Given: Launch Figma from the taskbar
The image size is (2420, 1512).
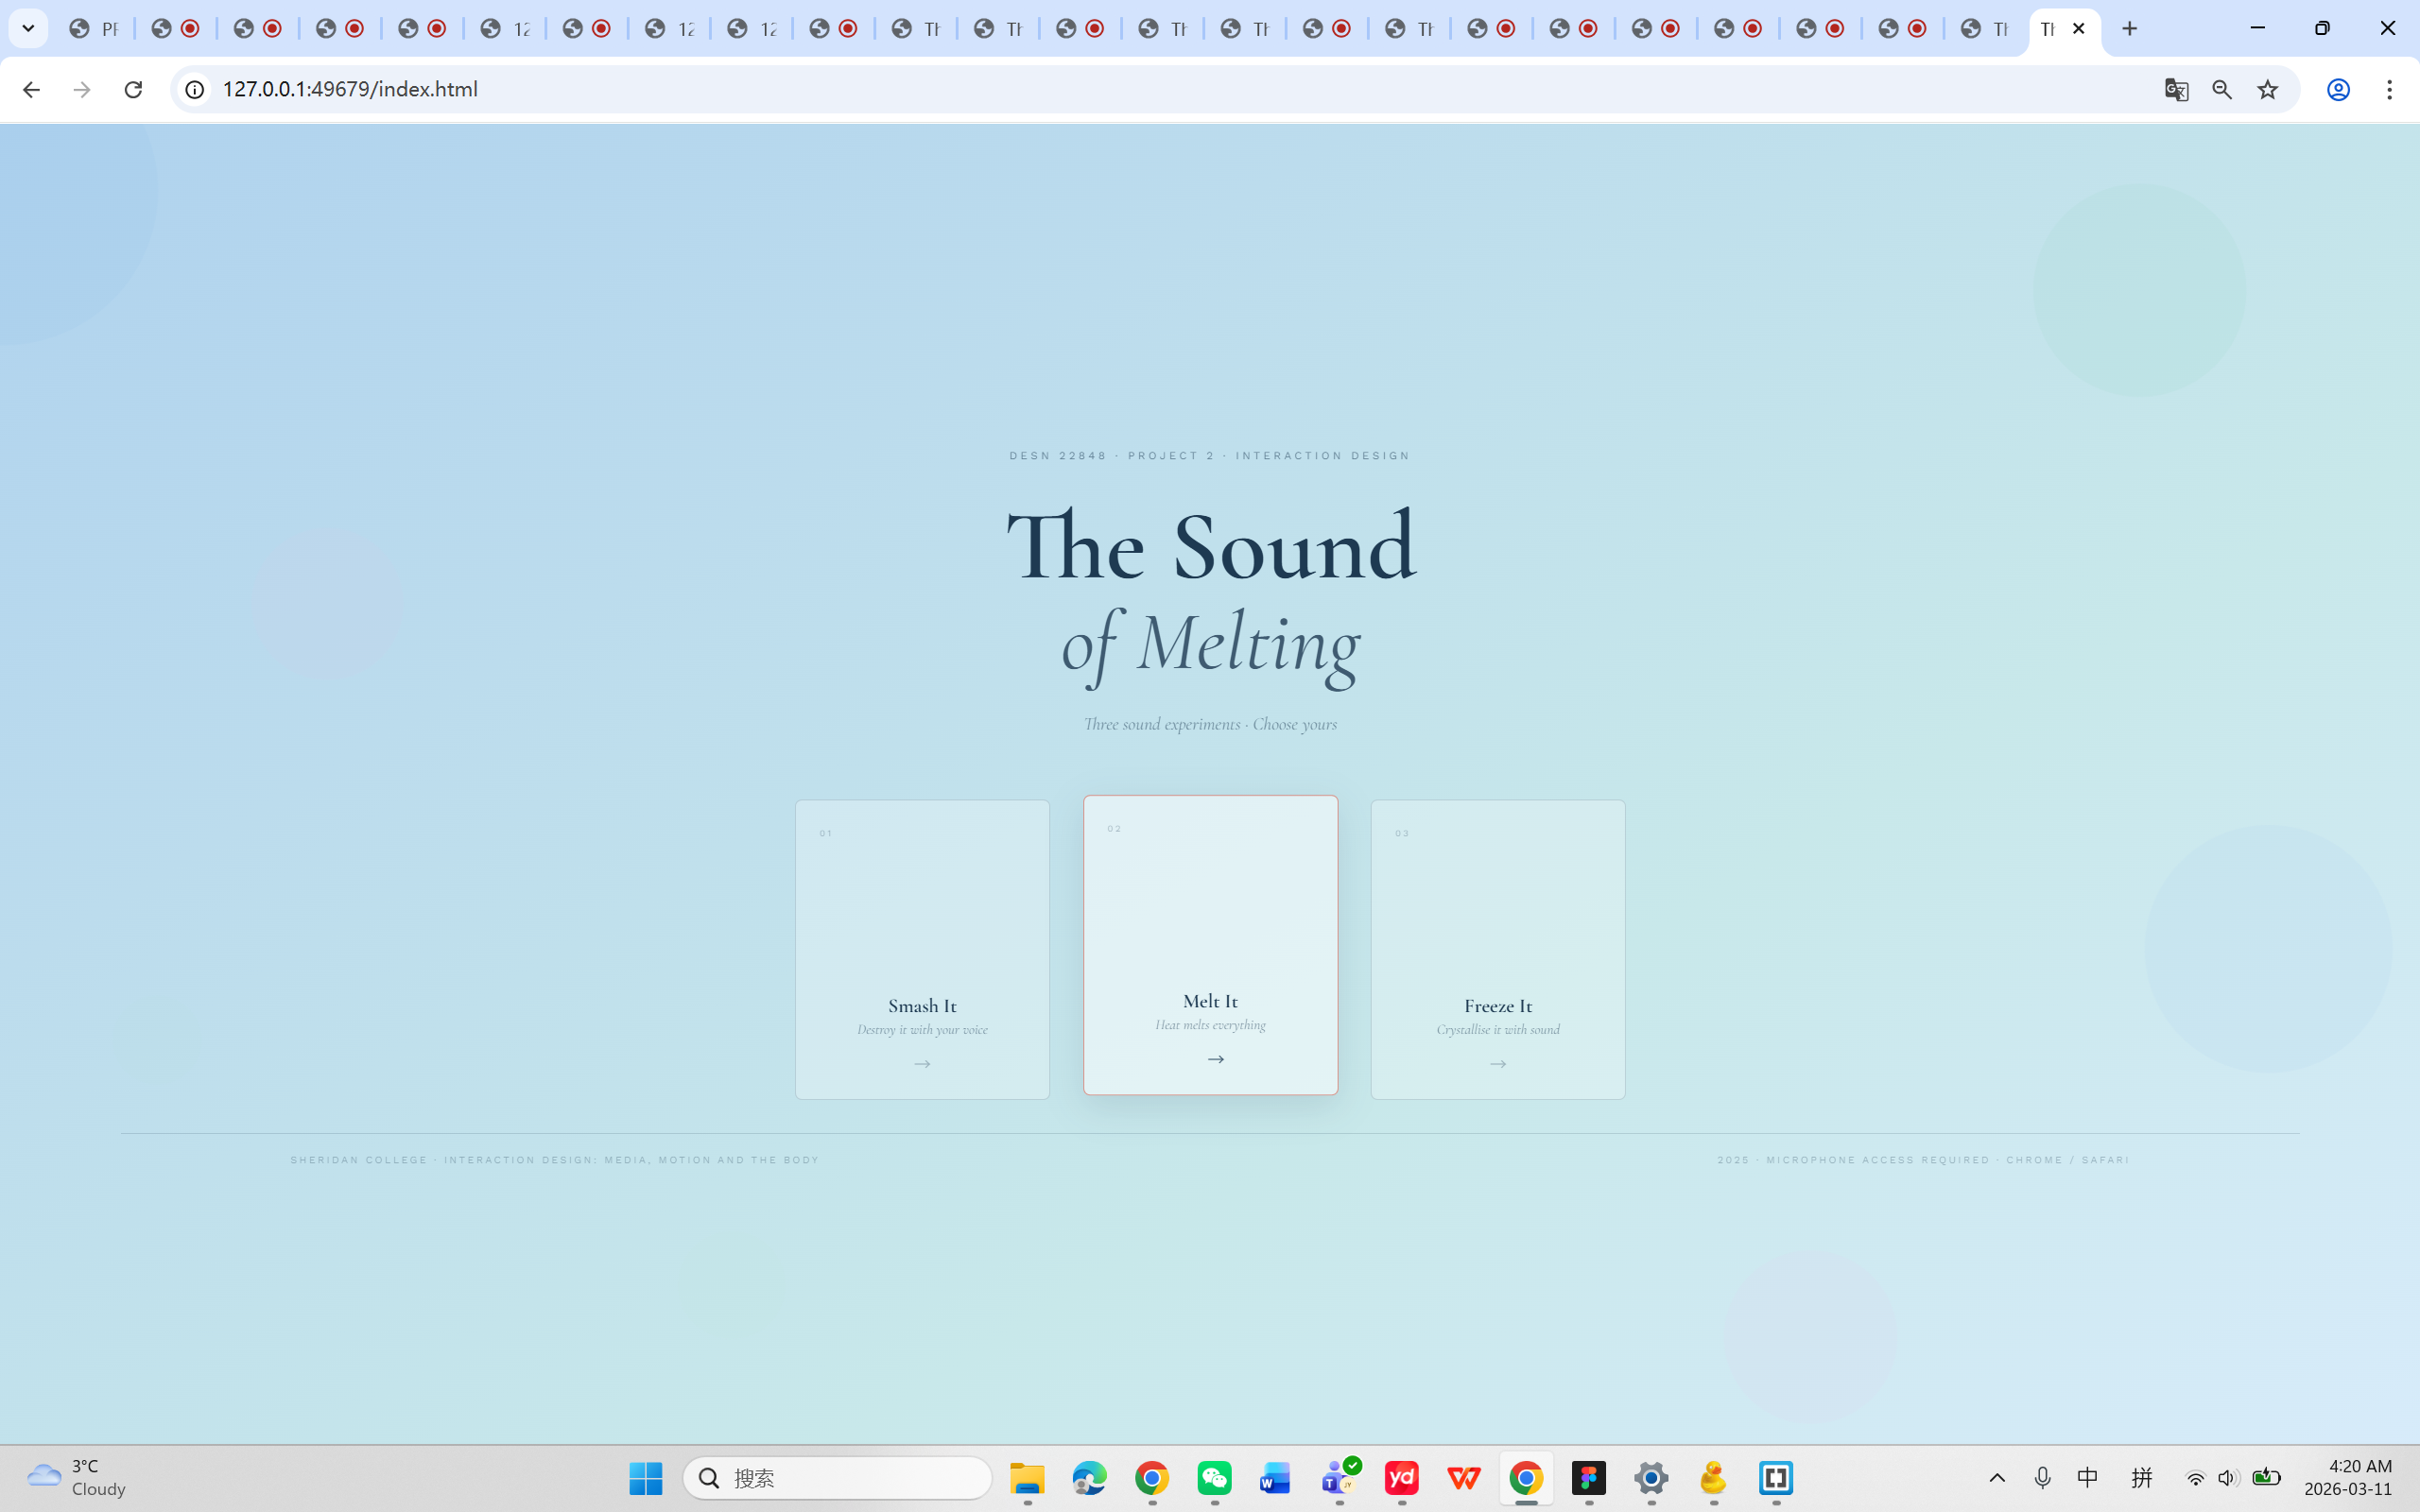Looking at the screenshot, I should click(1589, 1478).
